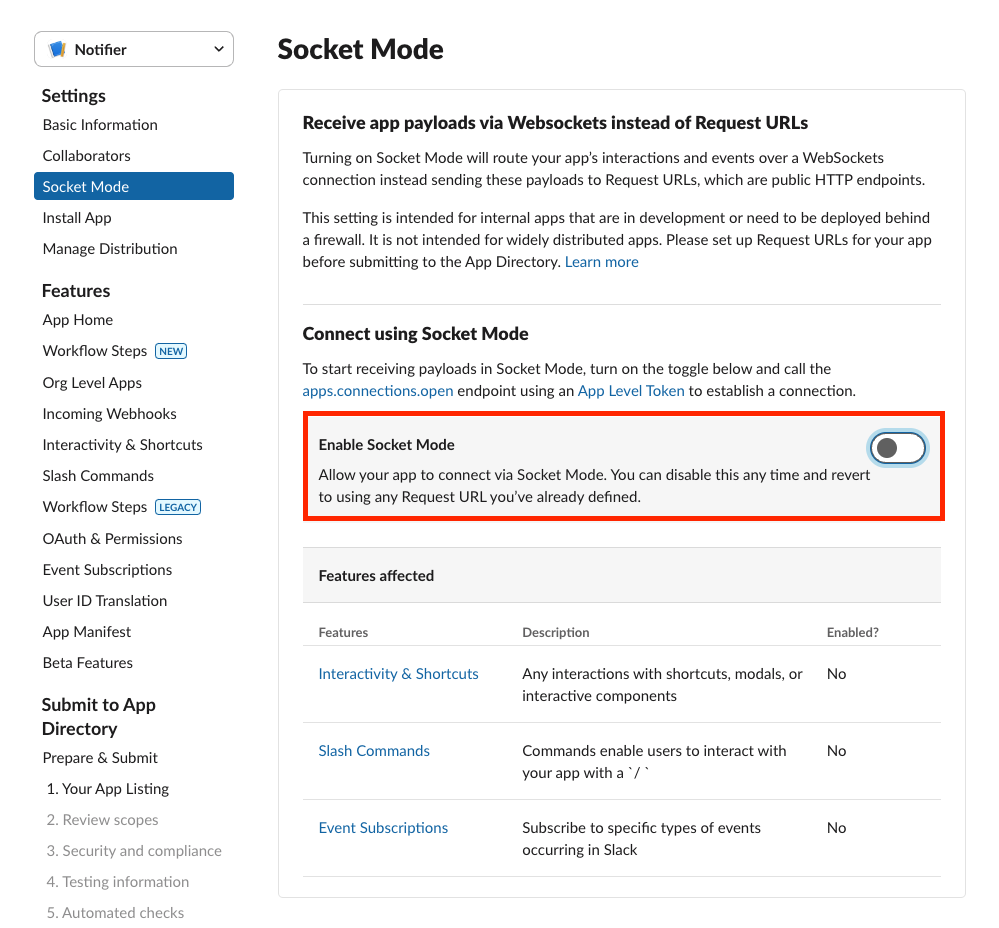Open Event Subscriptions link in the table
Screen dimensions: 999x928
[383, 828]
